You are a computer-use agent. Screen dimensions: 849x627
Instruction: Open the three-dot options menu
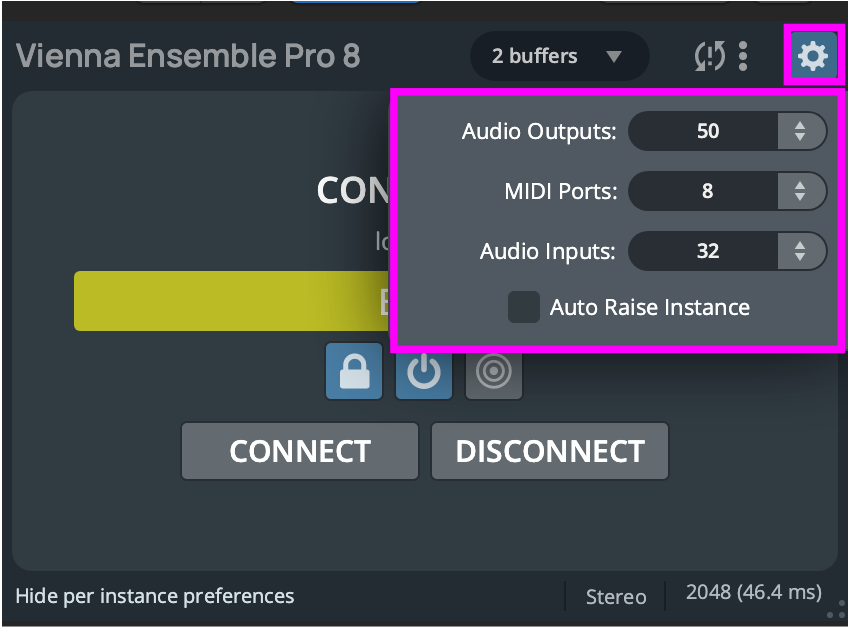pos(743,56)
